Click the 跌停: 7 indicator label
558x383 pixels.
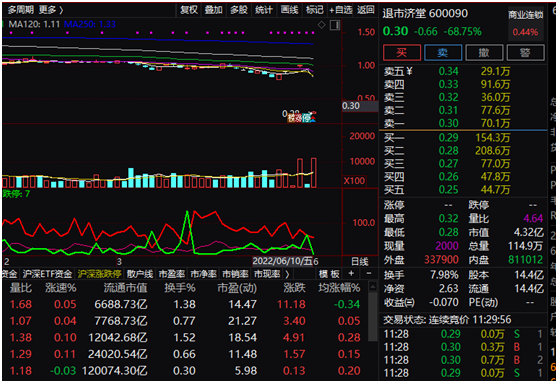pyautogui.click(x=16, y=194)
